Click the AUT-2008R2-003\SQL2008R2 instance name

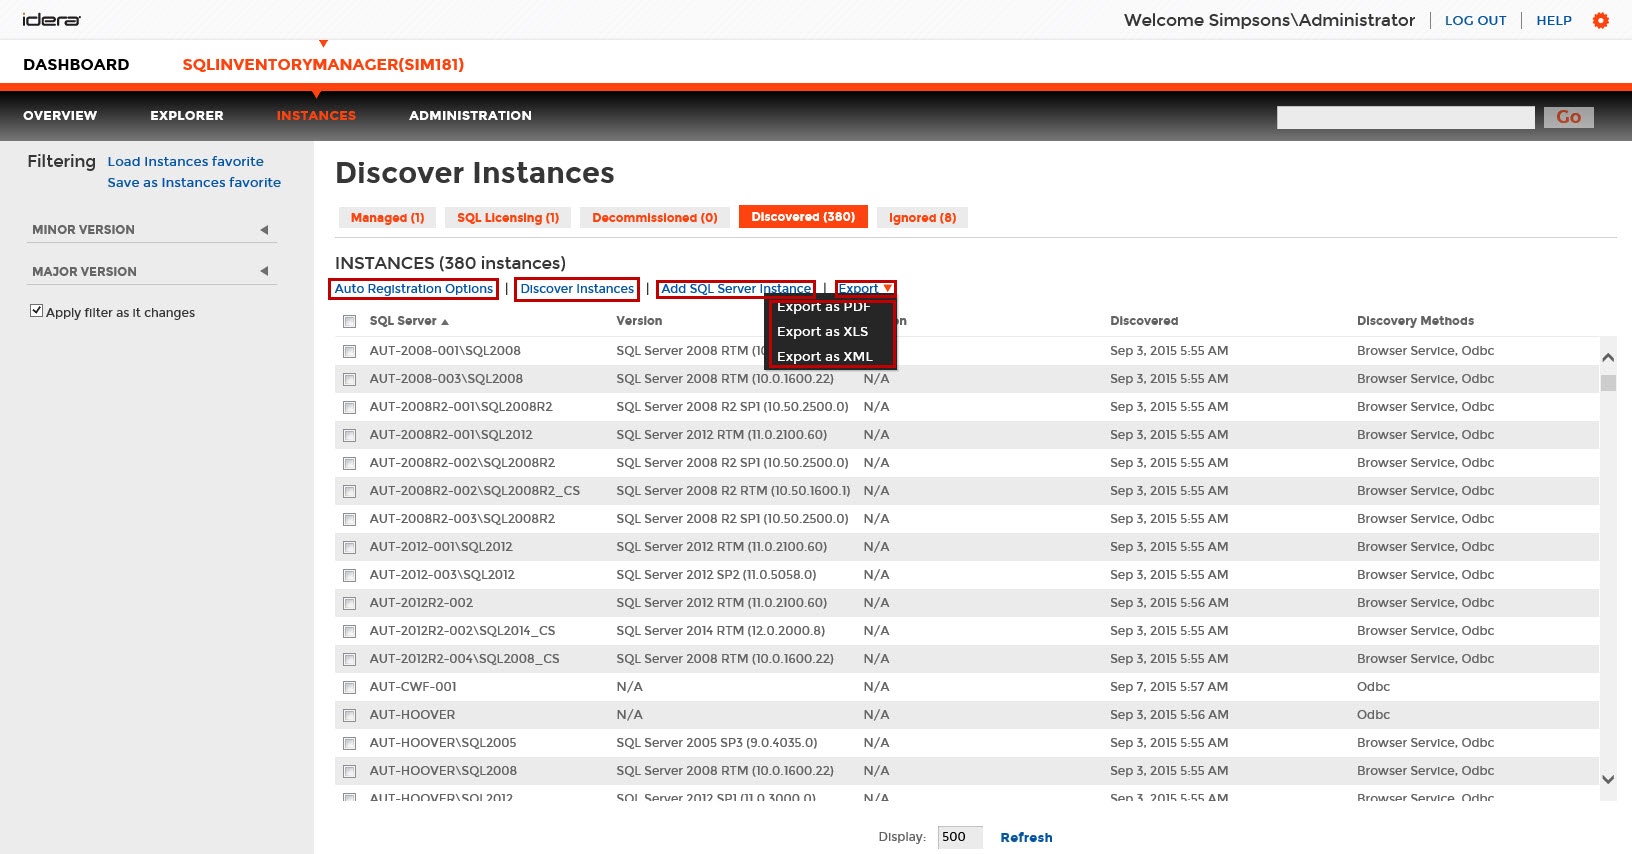tap(462, 519)
